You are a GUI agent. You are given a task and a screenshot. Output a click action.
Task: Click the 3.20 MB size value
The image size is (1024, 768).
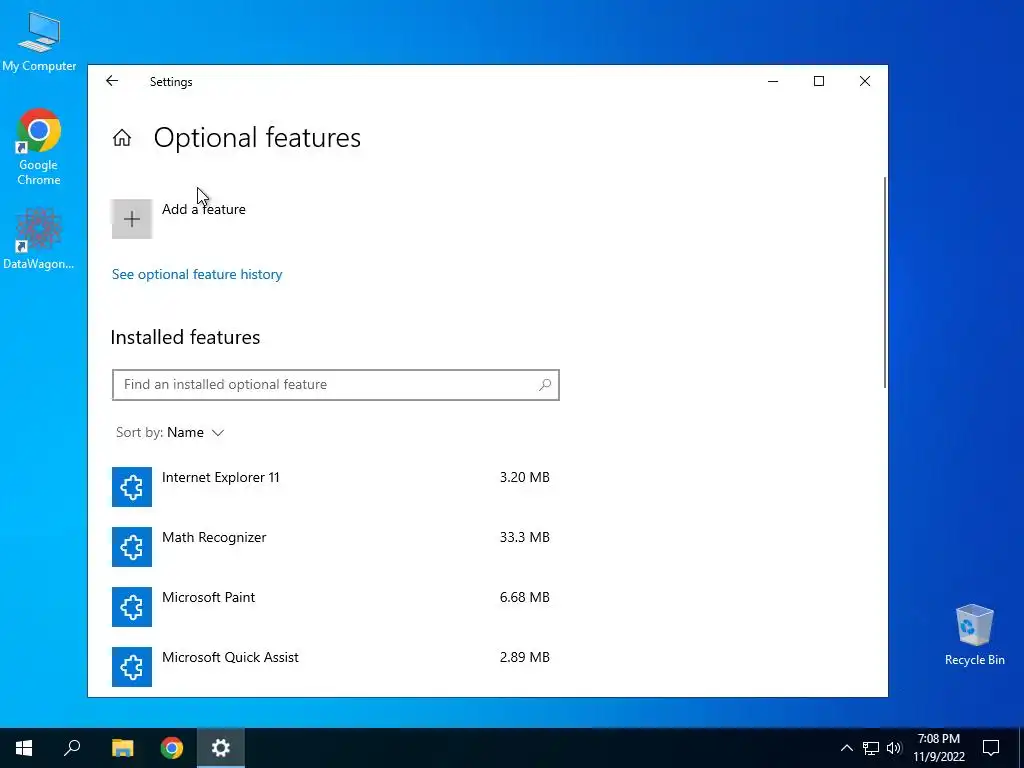[x=524, y=477]
